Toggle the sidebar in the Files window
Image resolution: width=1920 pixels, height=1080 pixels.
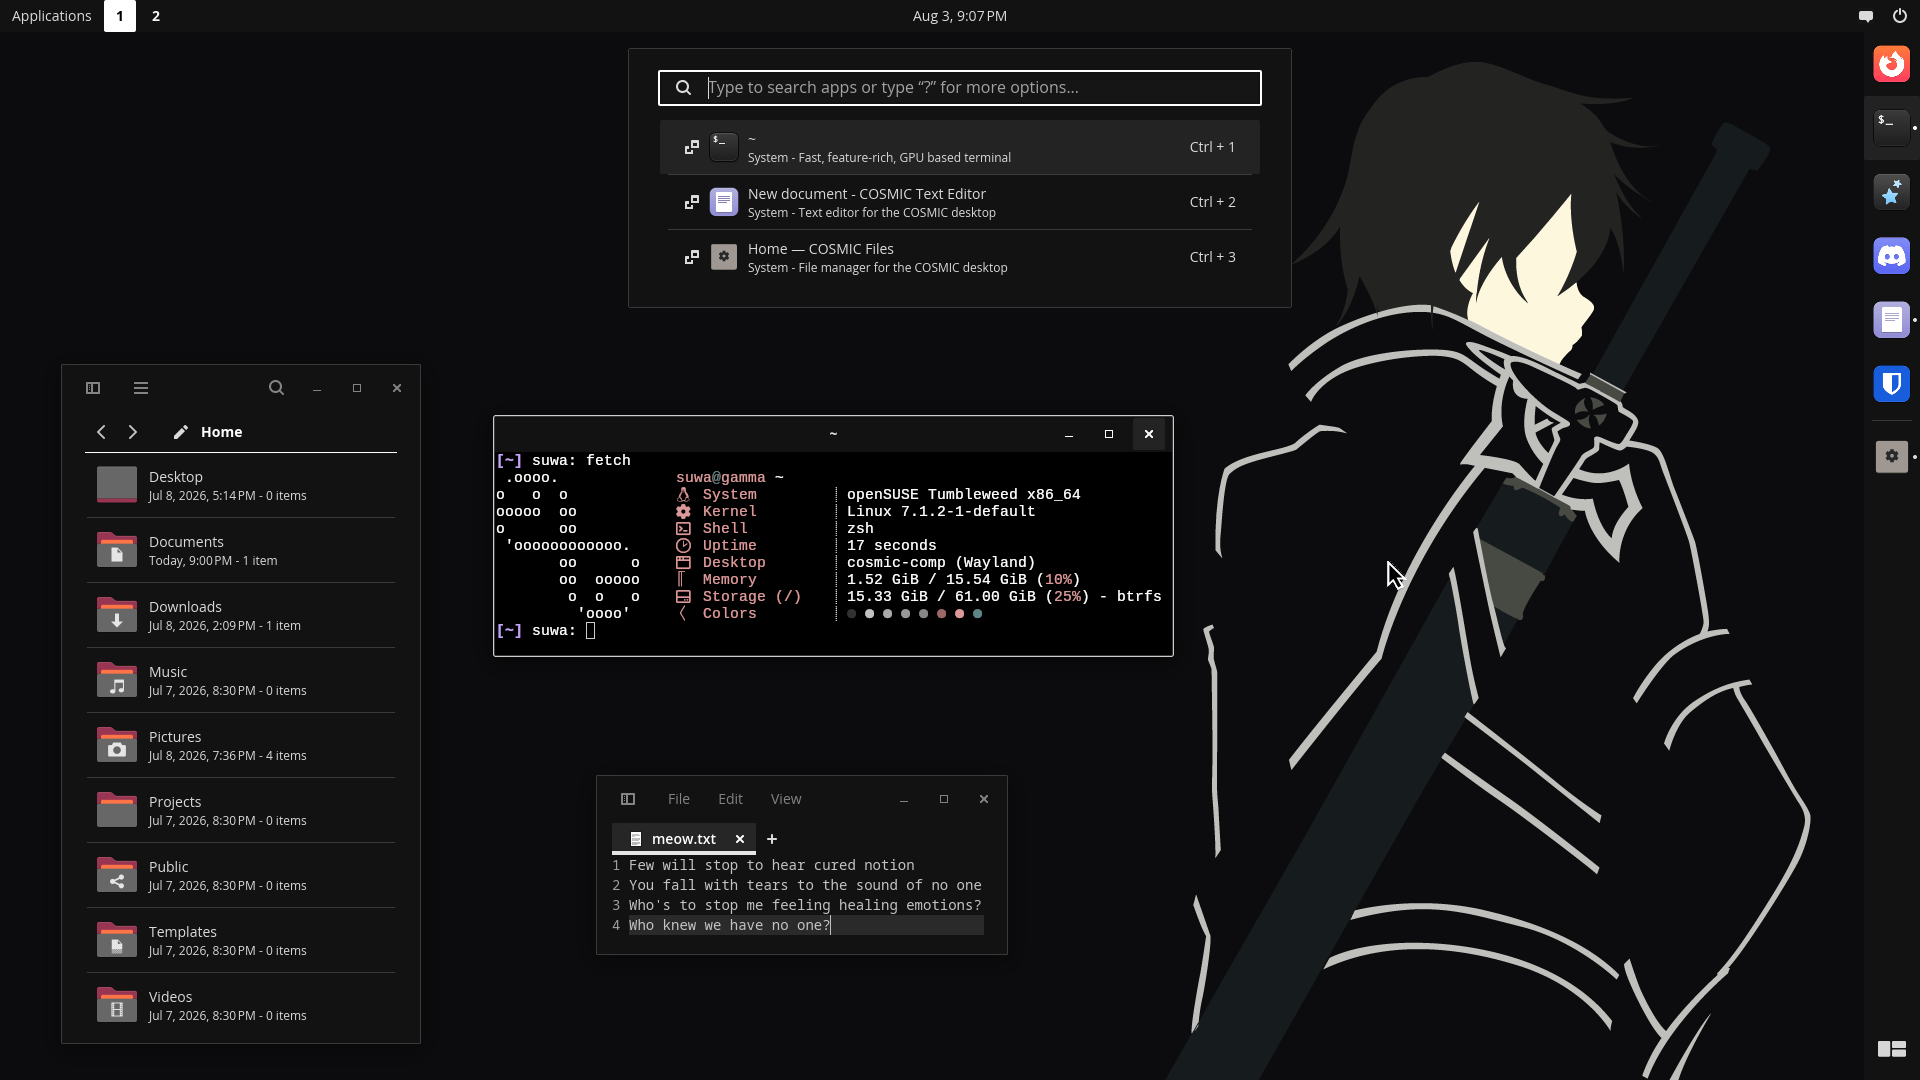[x=93, y=388]
